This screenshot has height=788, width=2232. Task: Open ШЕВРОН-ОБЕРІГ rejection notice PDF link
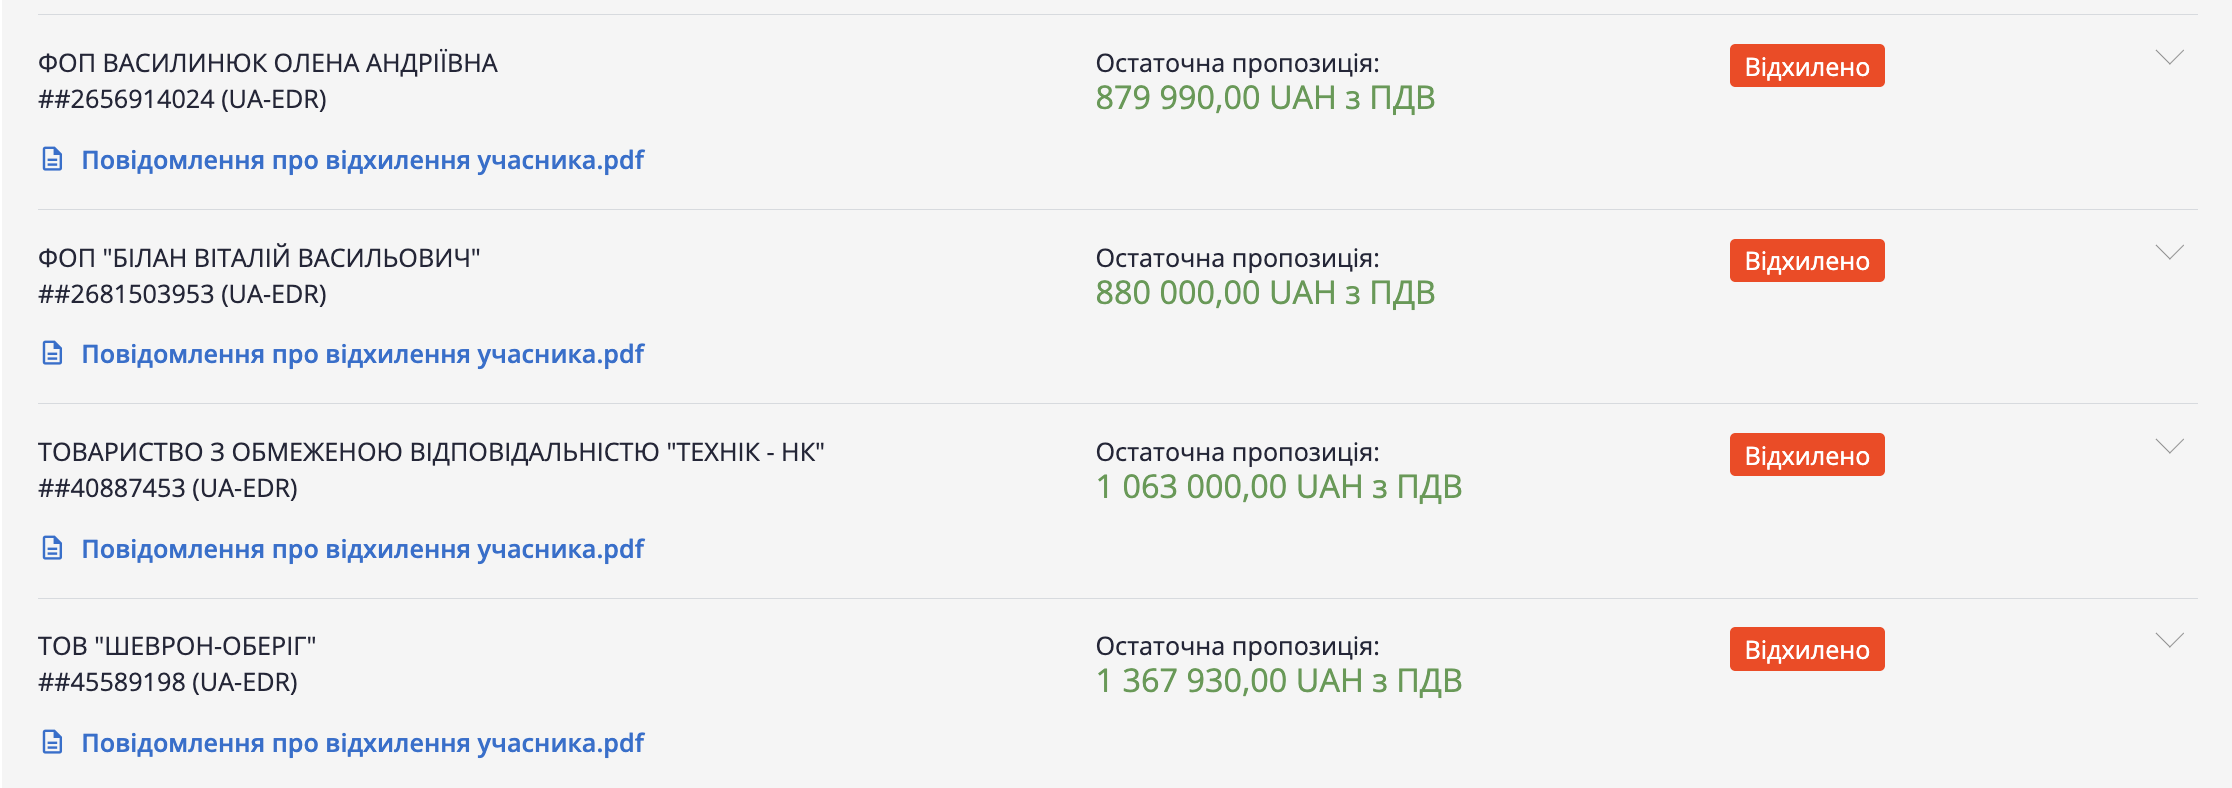(362, 743)
